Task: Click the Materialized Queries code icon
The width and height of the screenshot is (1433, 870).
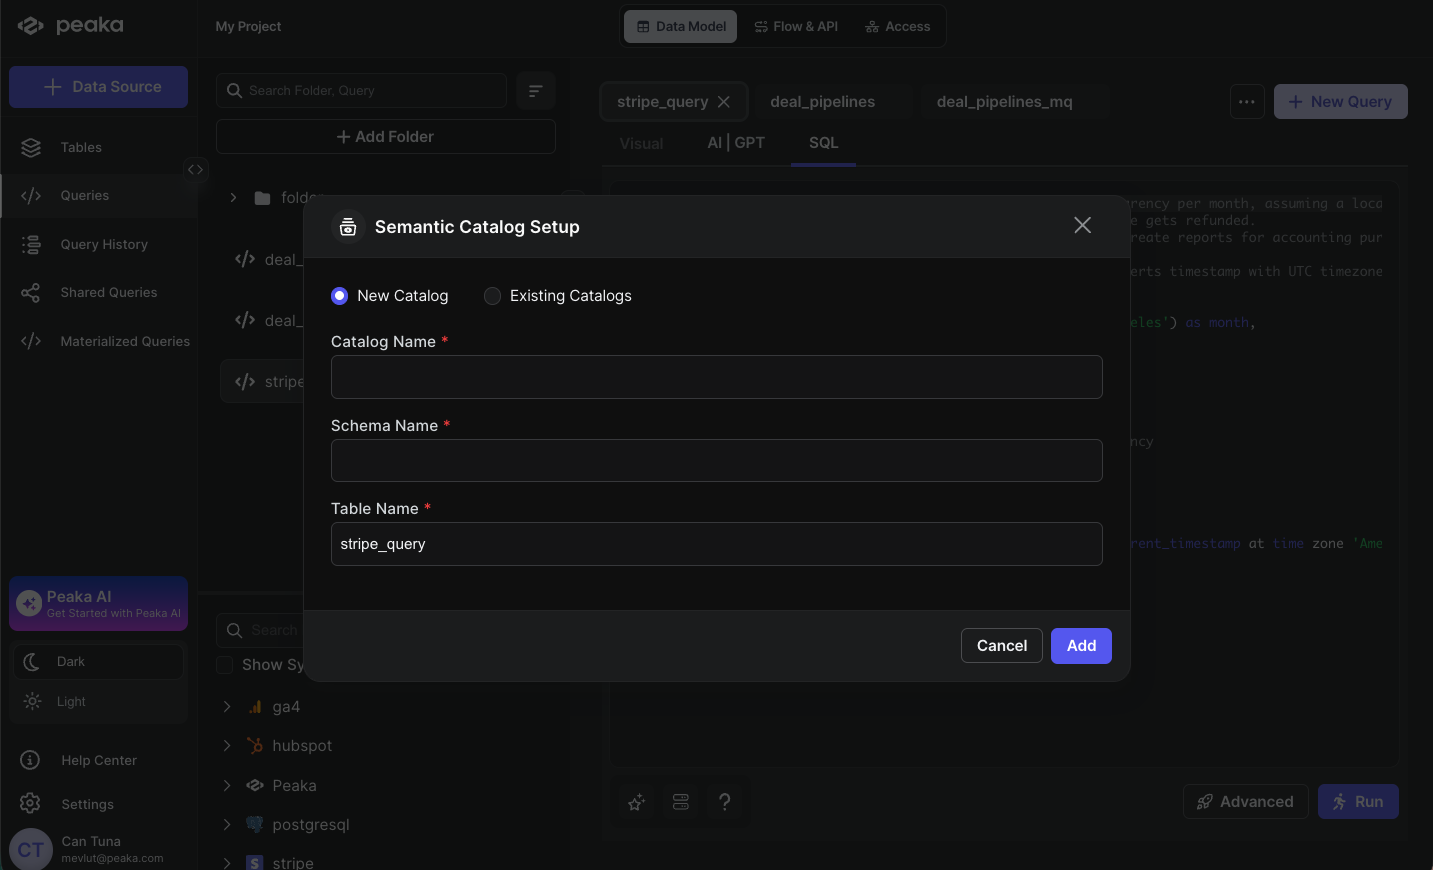Action: click(31, 342)
